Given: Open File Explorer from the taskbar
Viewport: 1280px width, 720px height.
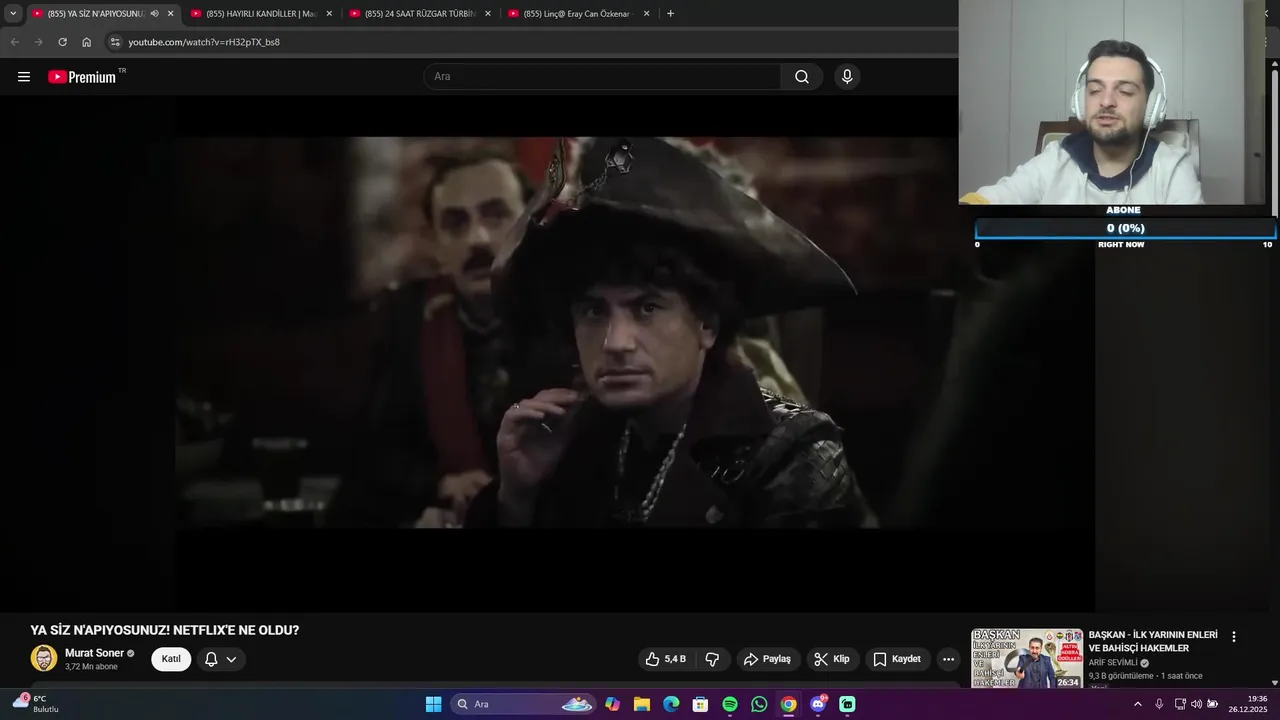Looking at the screenshot, I should coord(642,704).
